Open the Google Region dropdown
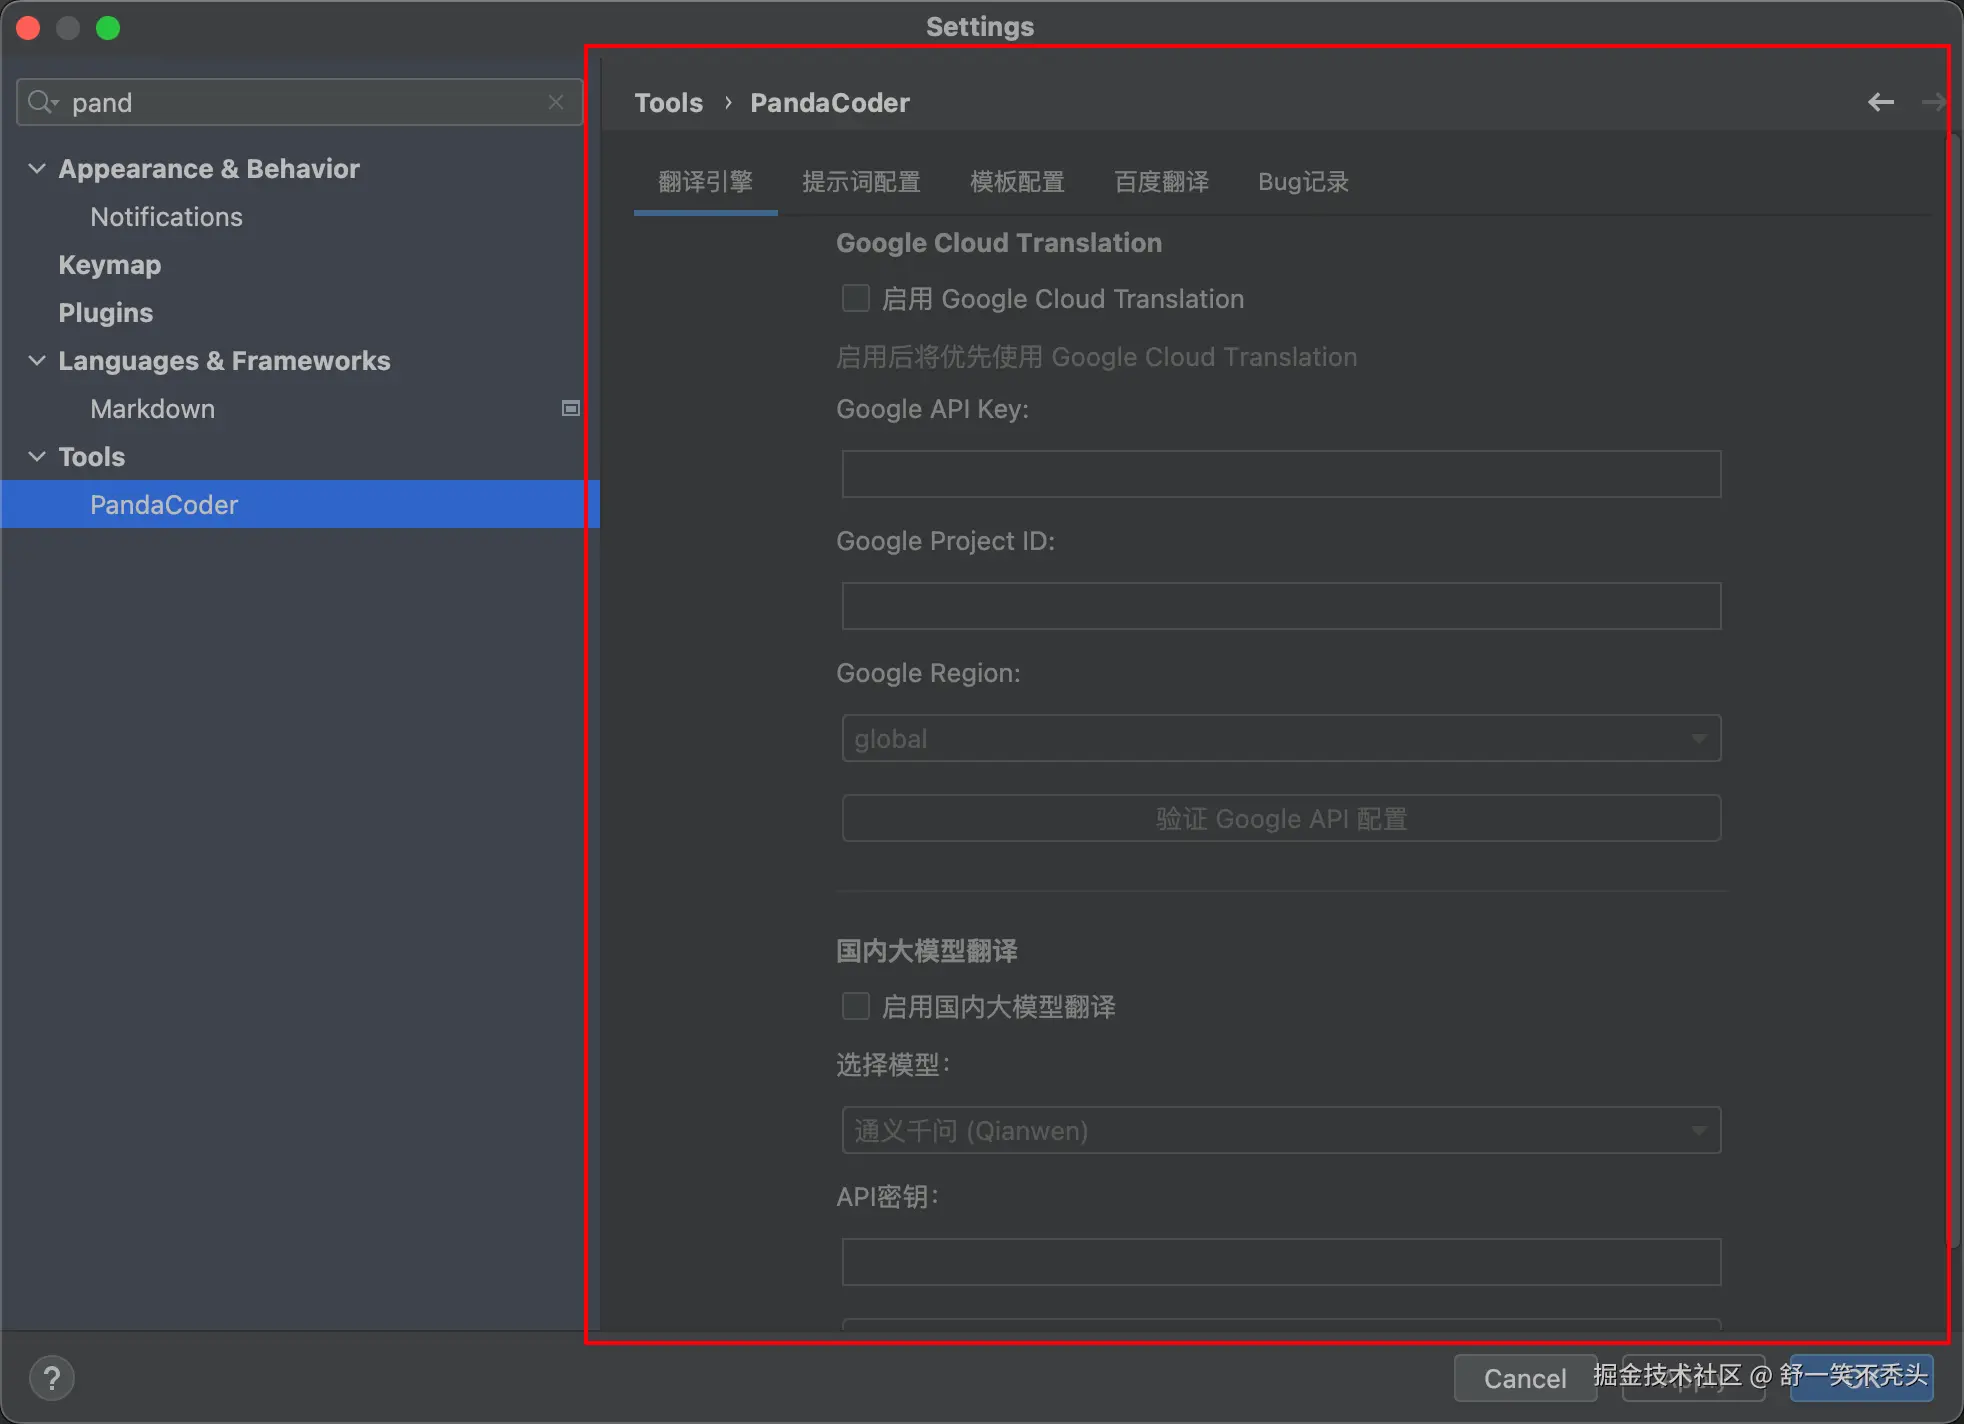Image resolution: width=1964 pixels, height=1424 pixels. pyautogui.click(x=1280, y=738)
